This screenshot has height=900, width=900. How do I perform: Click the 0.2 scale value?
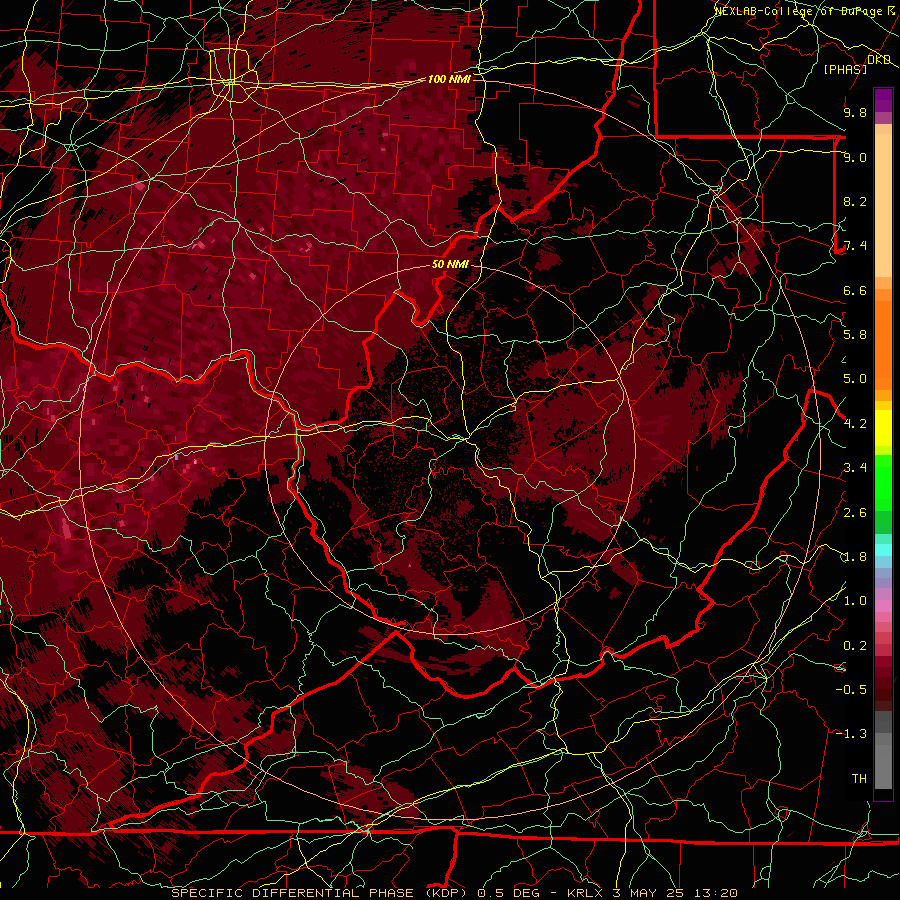coord(855,646)
